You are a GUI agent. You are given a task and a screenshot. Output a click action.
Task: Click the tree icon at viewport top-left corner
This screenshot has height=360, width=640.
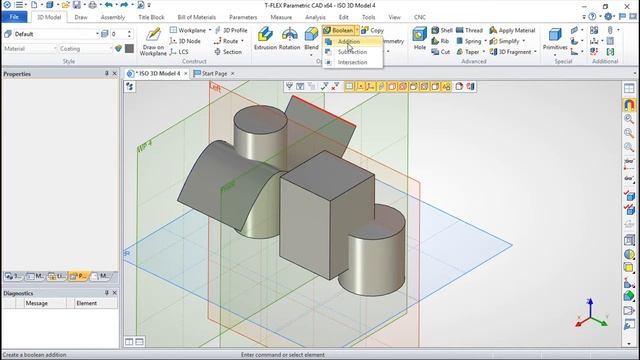[x=130, y=87]
